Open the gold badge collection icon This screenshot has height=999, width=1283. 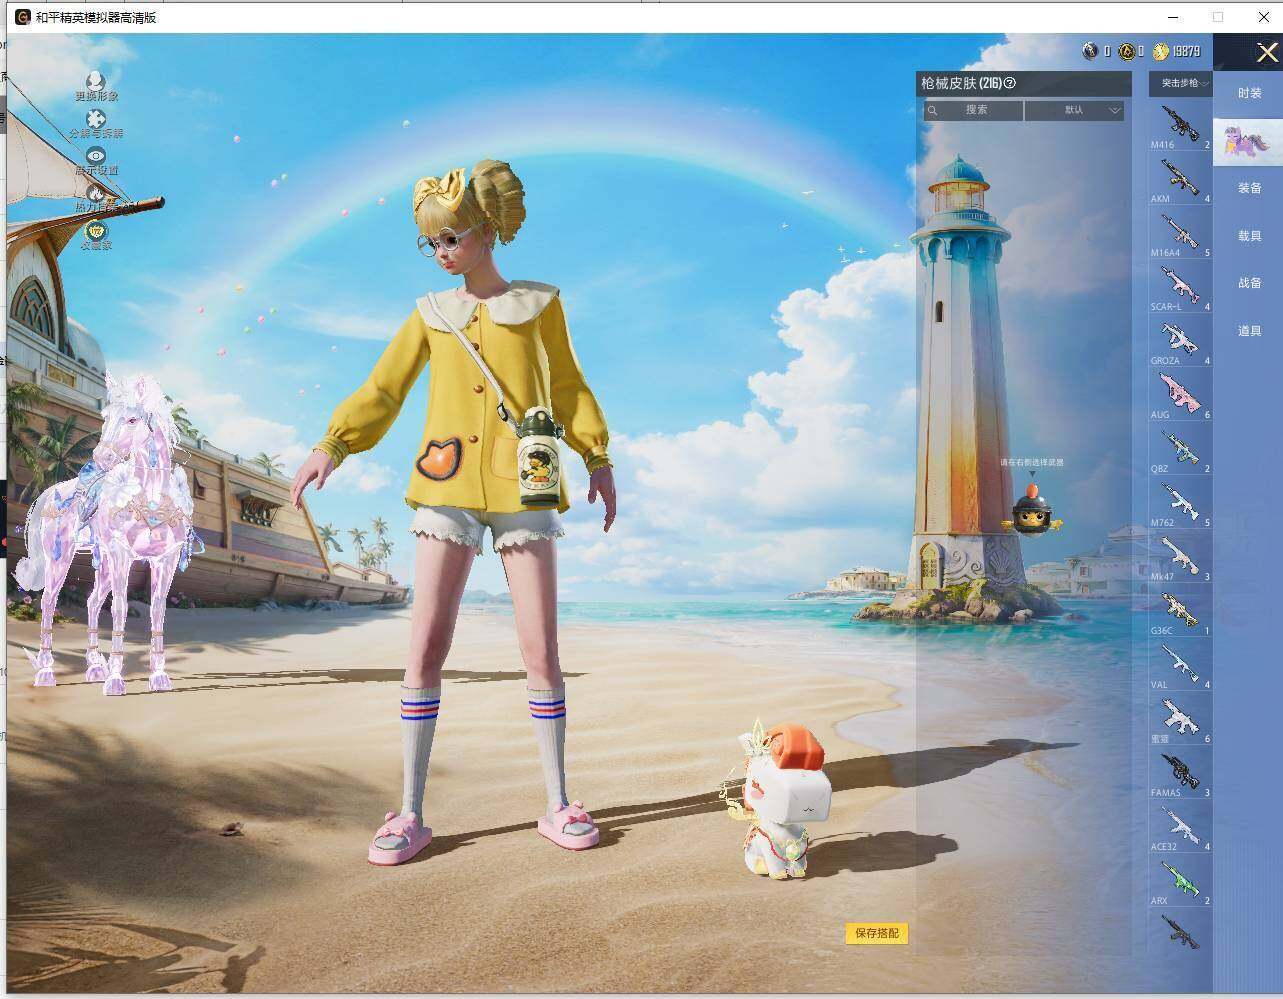click(96, 231)
